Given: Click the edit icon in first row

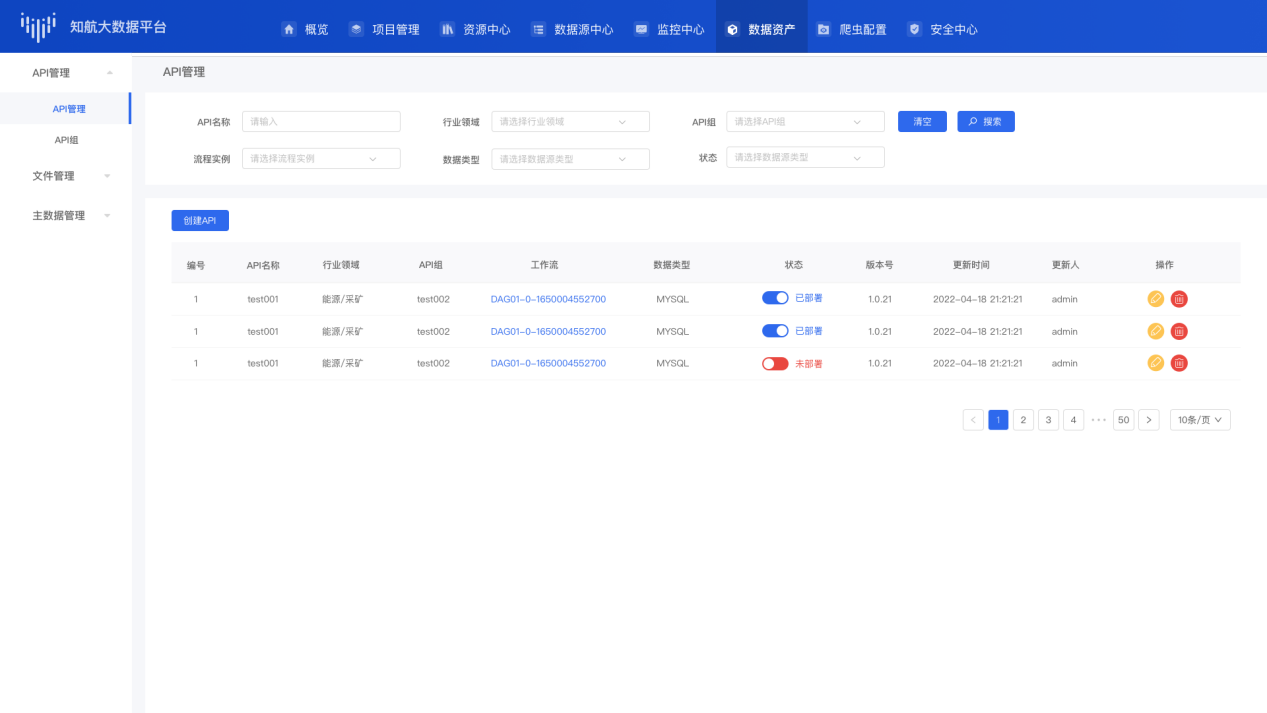Looking at the screenshot, I should [x=1155, y=299].
